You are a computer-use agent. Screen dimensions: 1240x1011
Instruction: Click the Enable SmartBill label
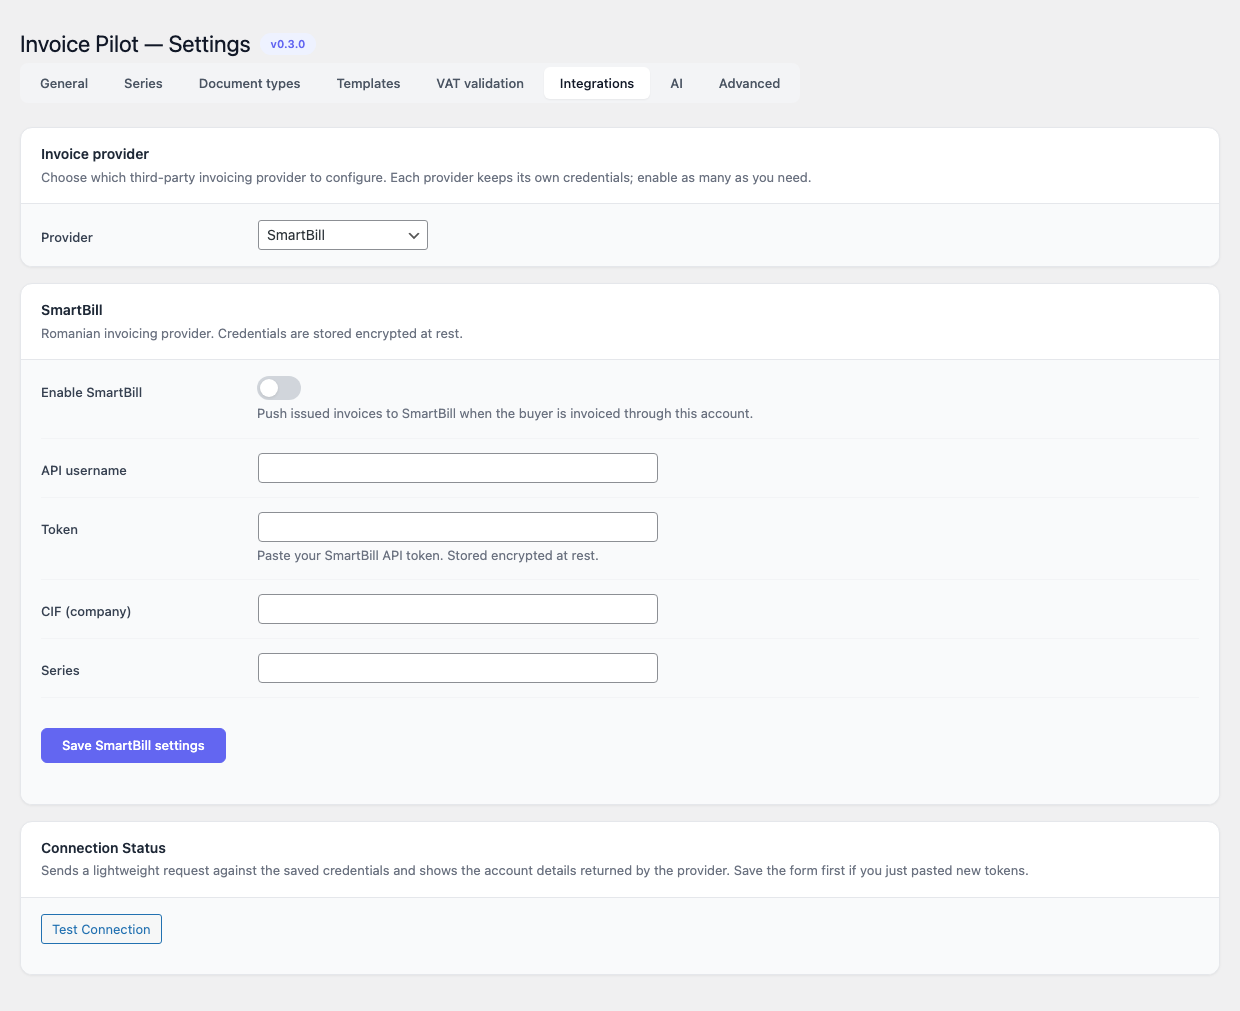tap(92, 392)
